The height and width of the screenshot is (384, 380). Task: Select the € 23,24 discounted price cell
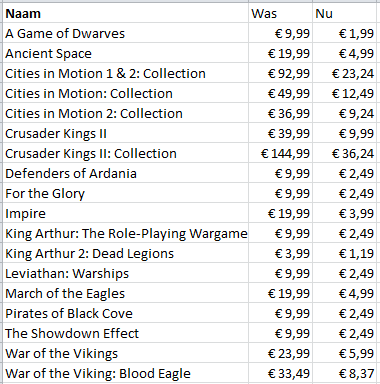(344, 73)
